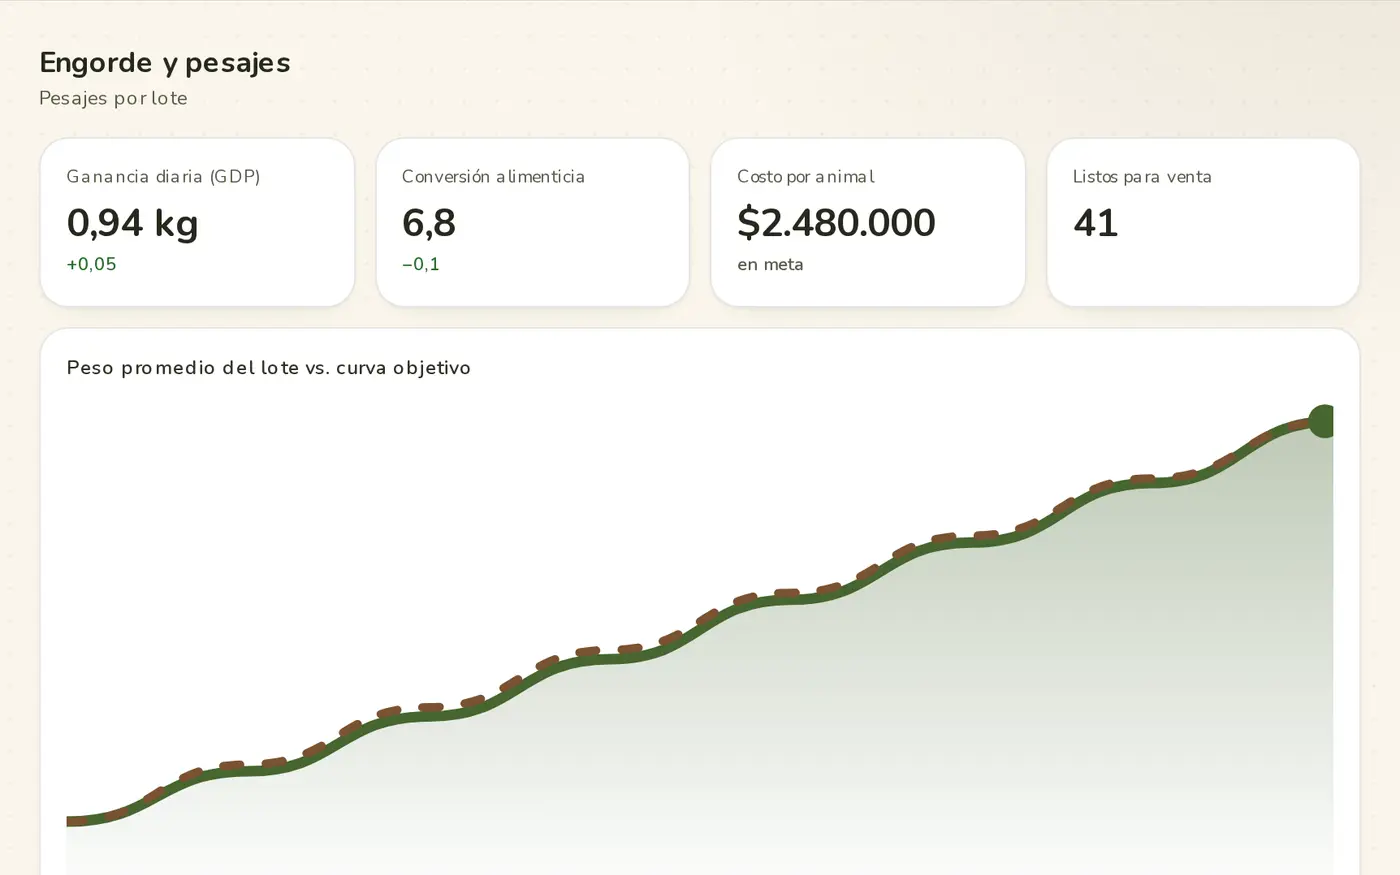Open the 'Conversión alimenticia' card
Viewport: 1400px width, 875px height.
tap(532, 222)
